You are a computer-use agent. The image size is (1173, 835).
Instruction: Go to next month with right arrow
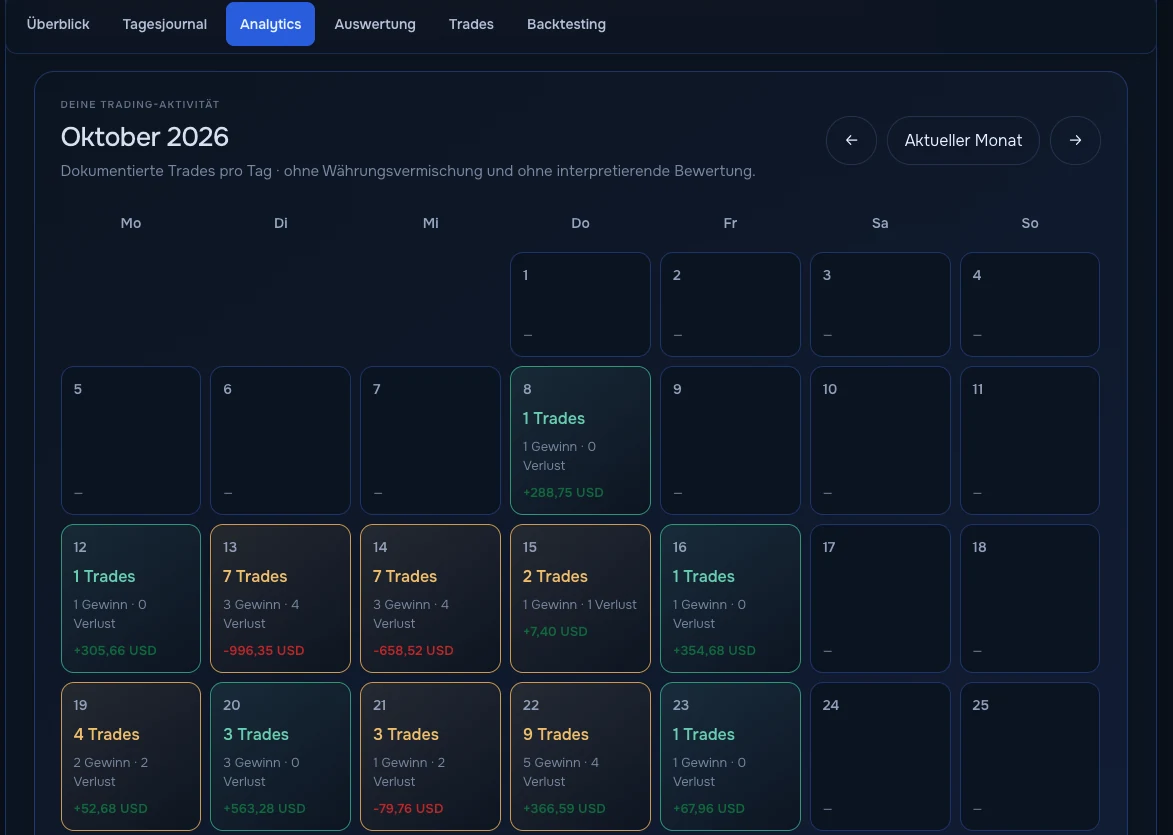point(1075,140)
